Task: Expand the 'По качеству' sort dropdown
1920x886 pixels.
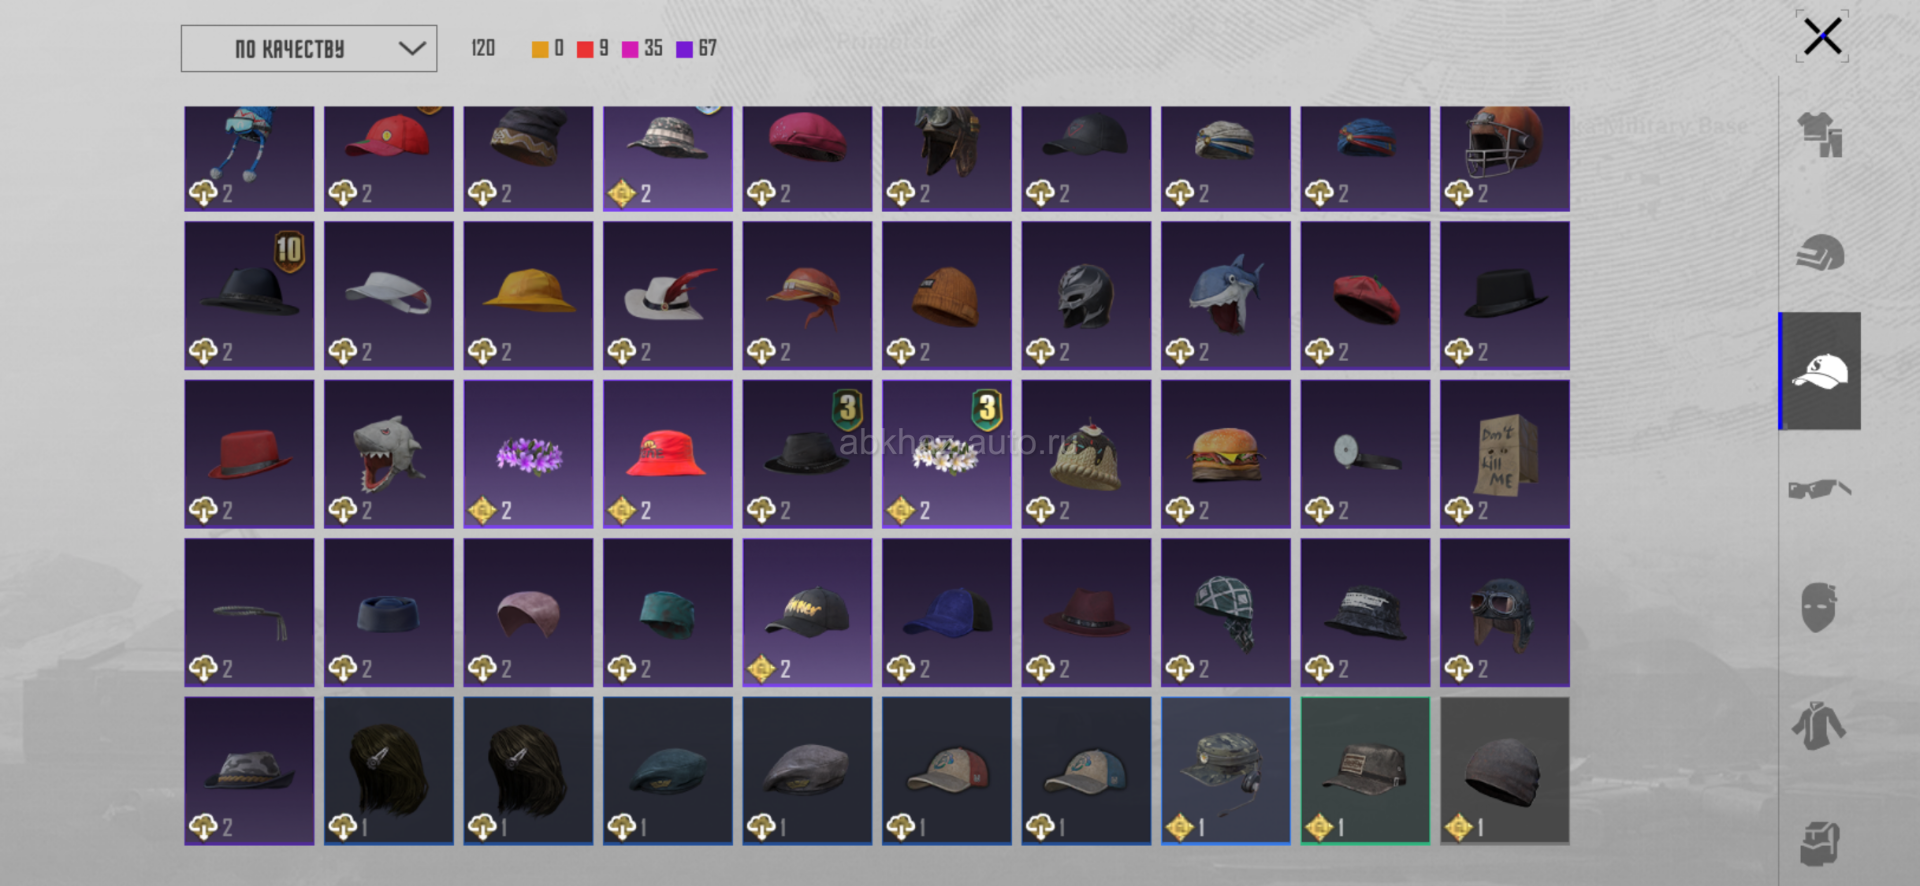Action: [x=308, y=48]
